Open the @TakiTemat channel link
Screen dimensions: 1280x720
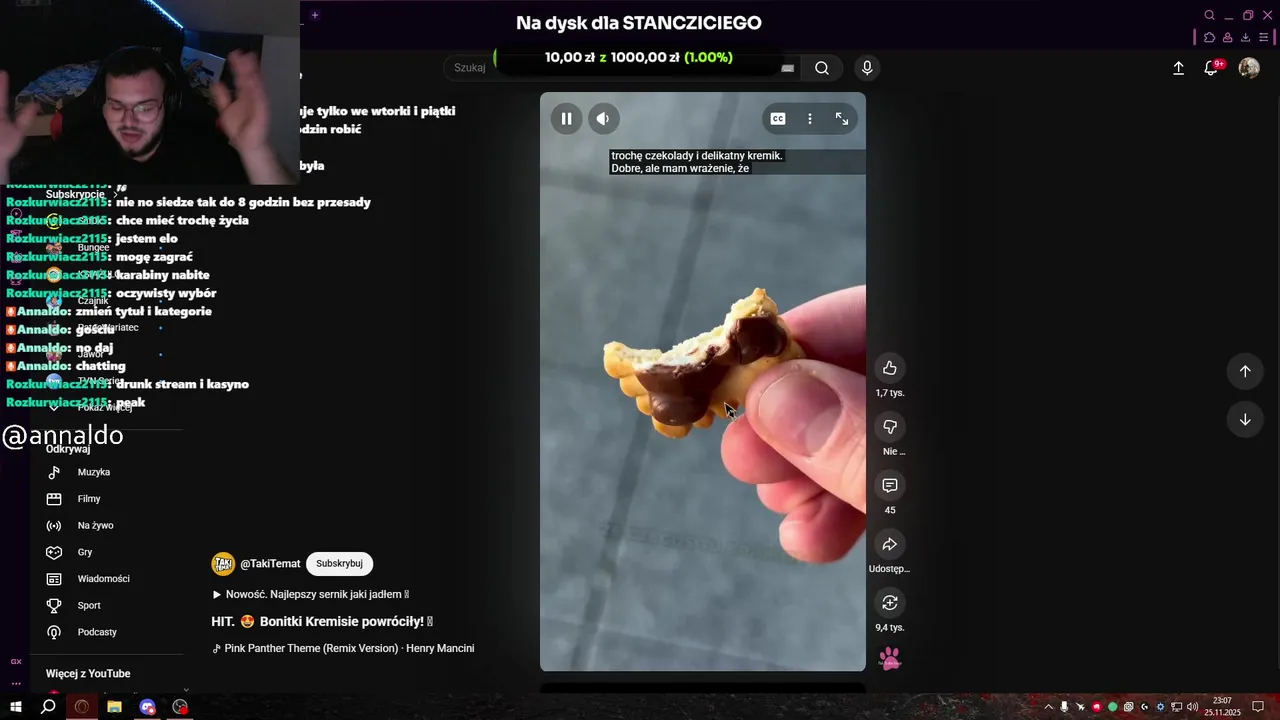[x=270, y=564]
